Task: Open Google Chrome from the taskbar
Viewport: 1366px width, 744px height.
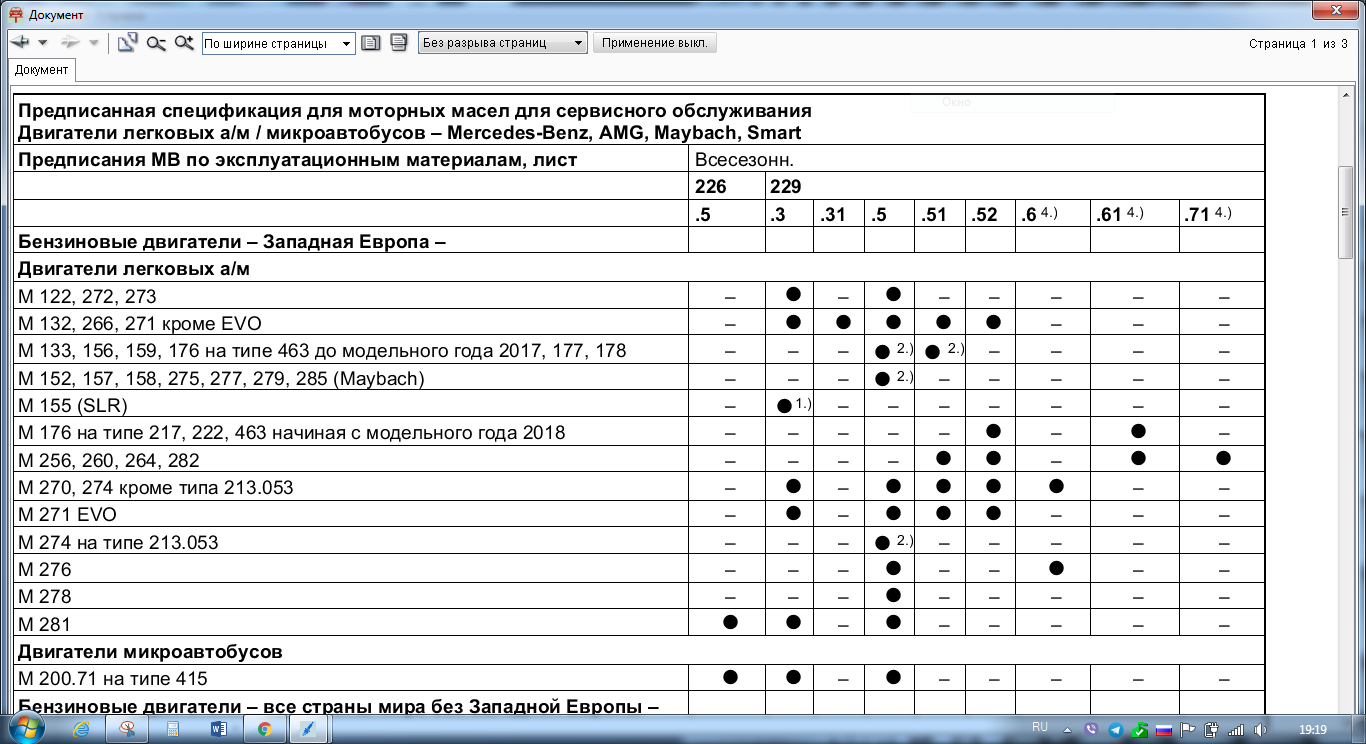Action: point(265,728)
